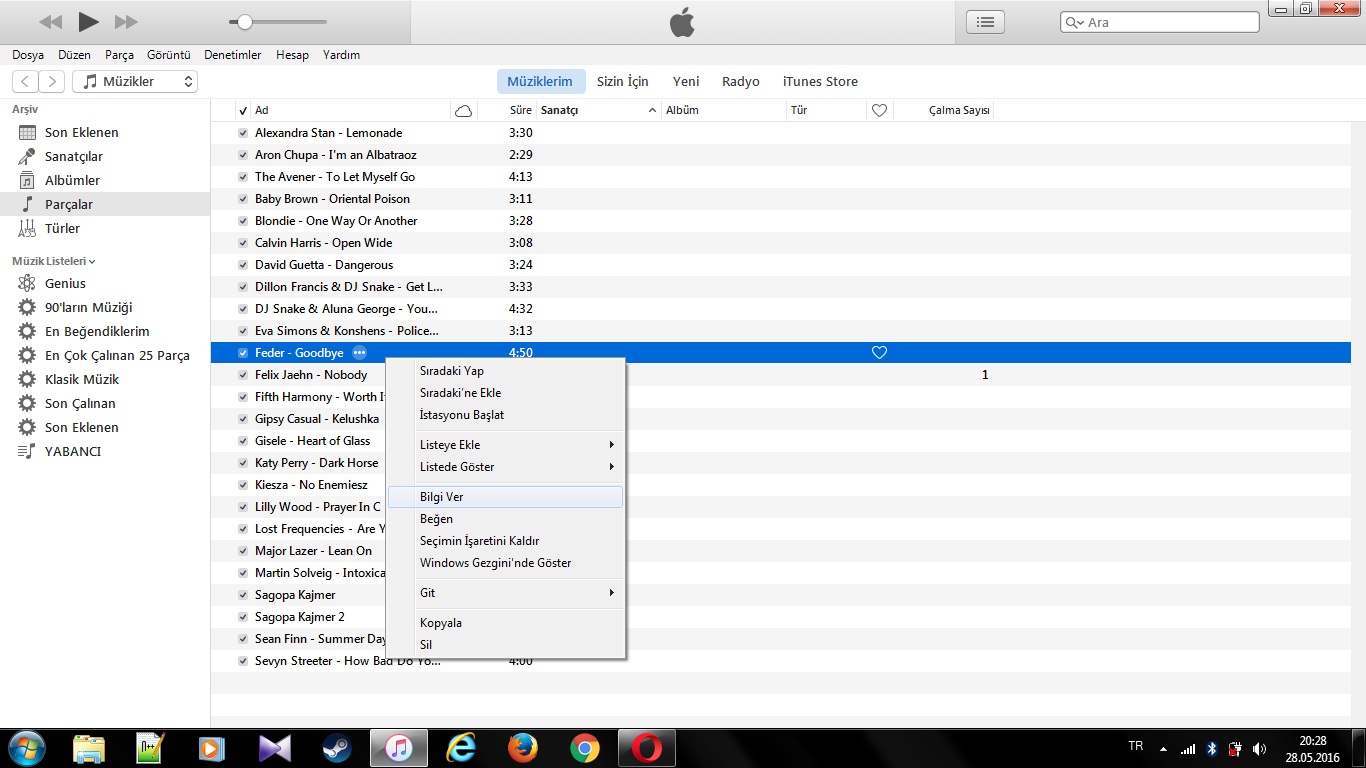Viewport: 1366px width, 768px height.
Task: Switch to Sizin İçin tab
Action: pos(623,82)
